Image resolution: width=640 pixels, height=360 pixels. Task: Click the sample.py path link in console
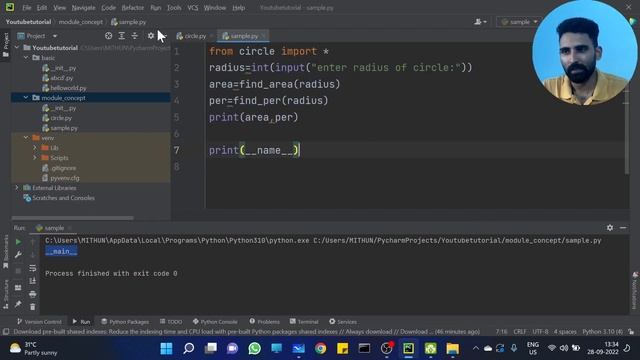coord(457,240)
